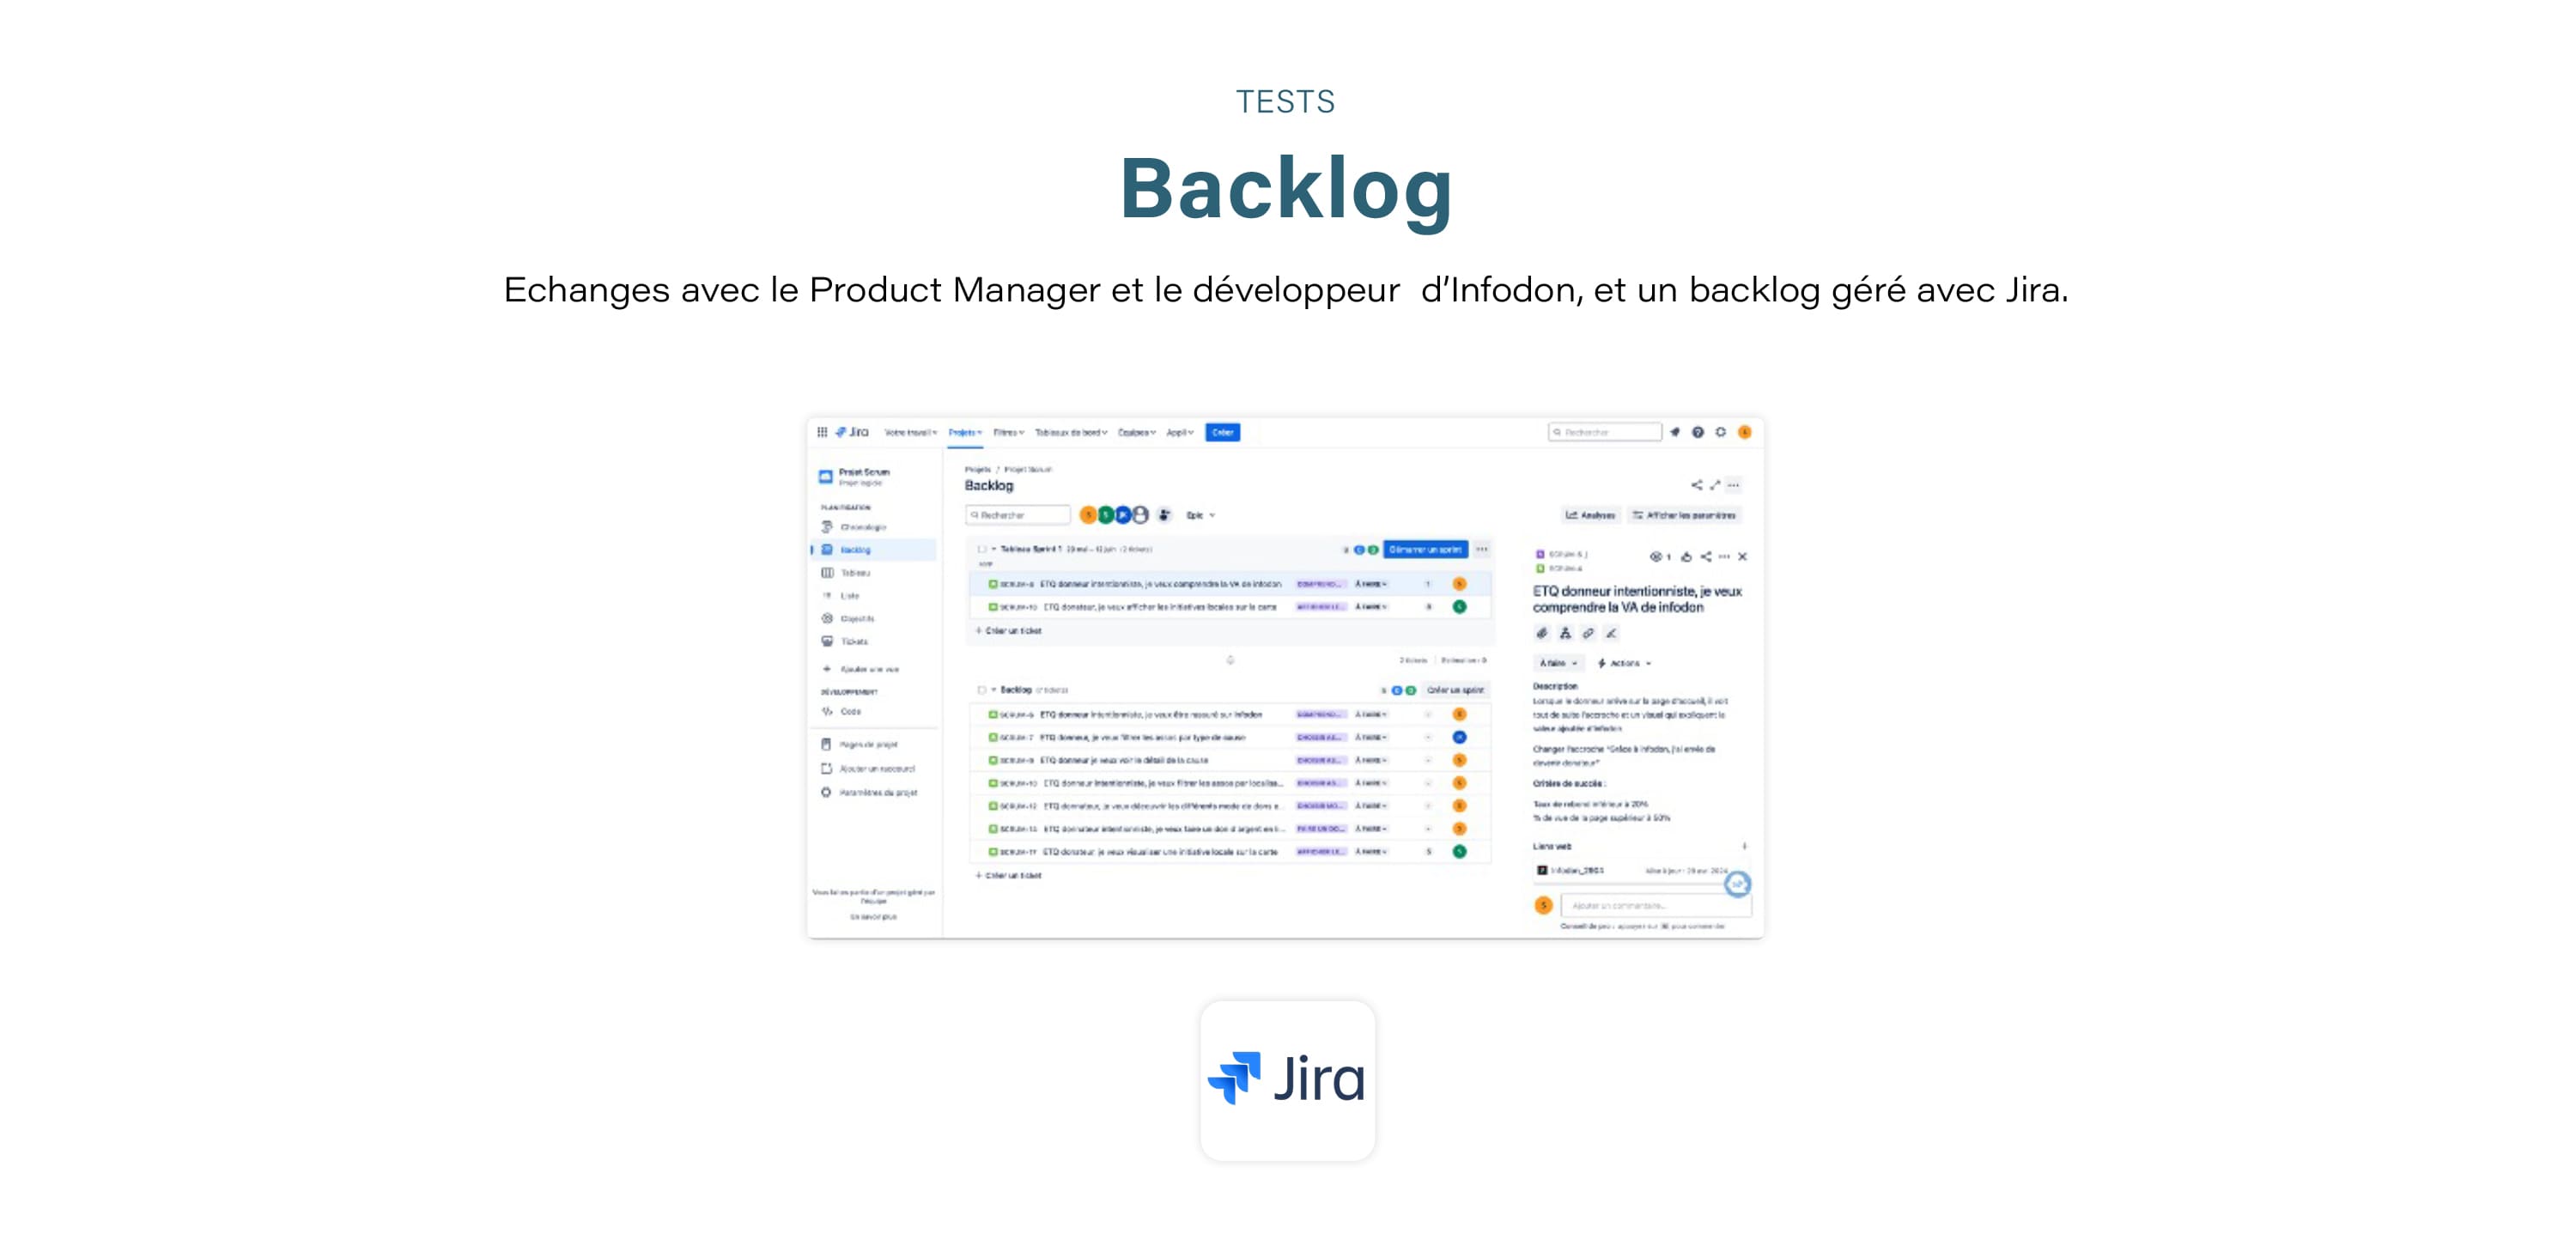Tick the Tableau Sprint 1 checkbox
The width and height of the screenshot is (2576, 1252).
(982, 549)
